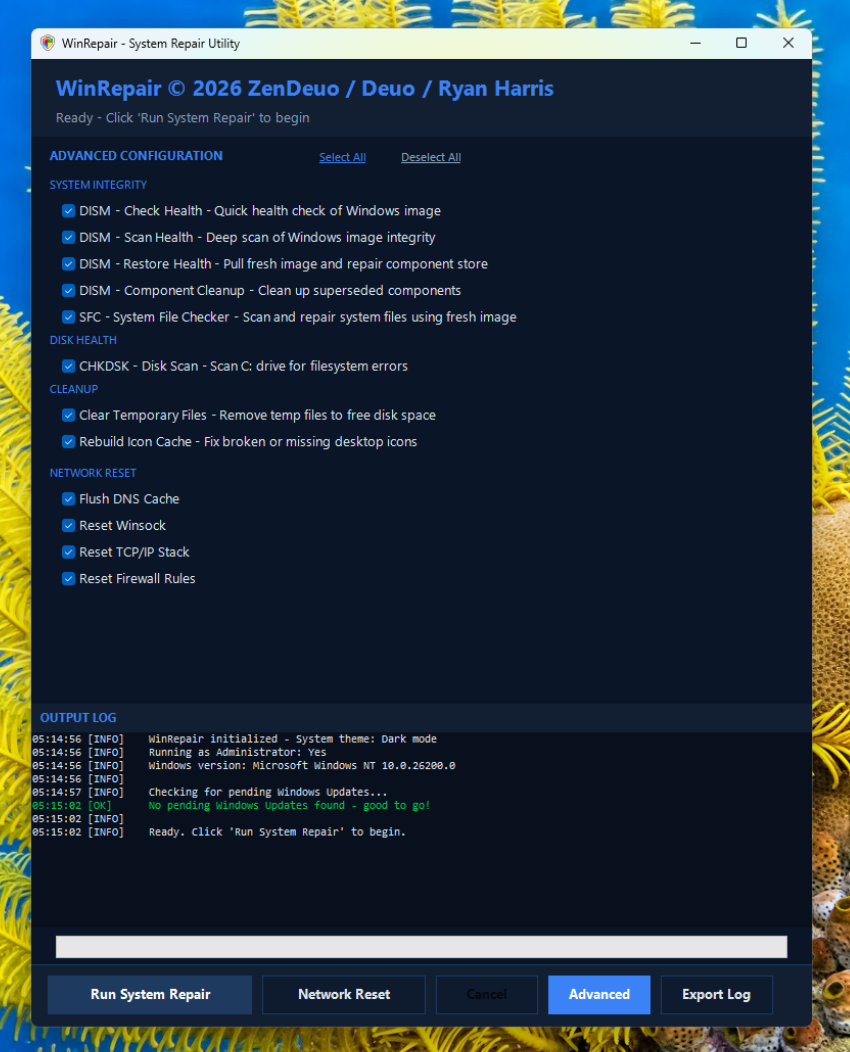This screenshot has height=1052, width=850.
Task: Click the WinRepair shield icon in title bar
Action: [x=47, y=43]
